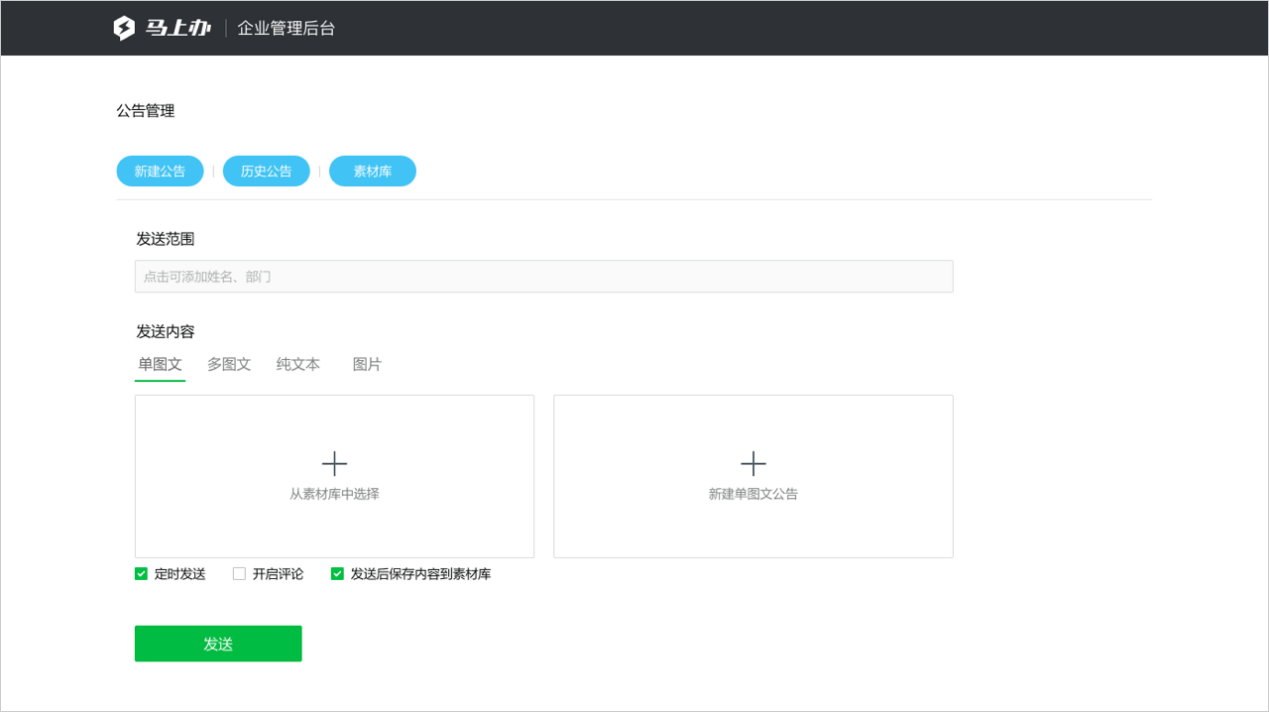Click the 从素材库中选择 card label
This screenshot has width=1269, height=712.
(x=334, y=494)
